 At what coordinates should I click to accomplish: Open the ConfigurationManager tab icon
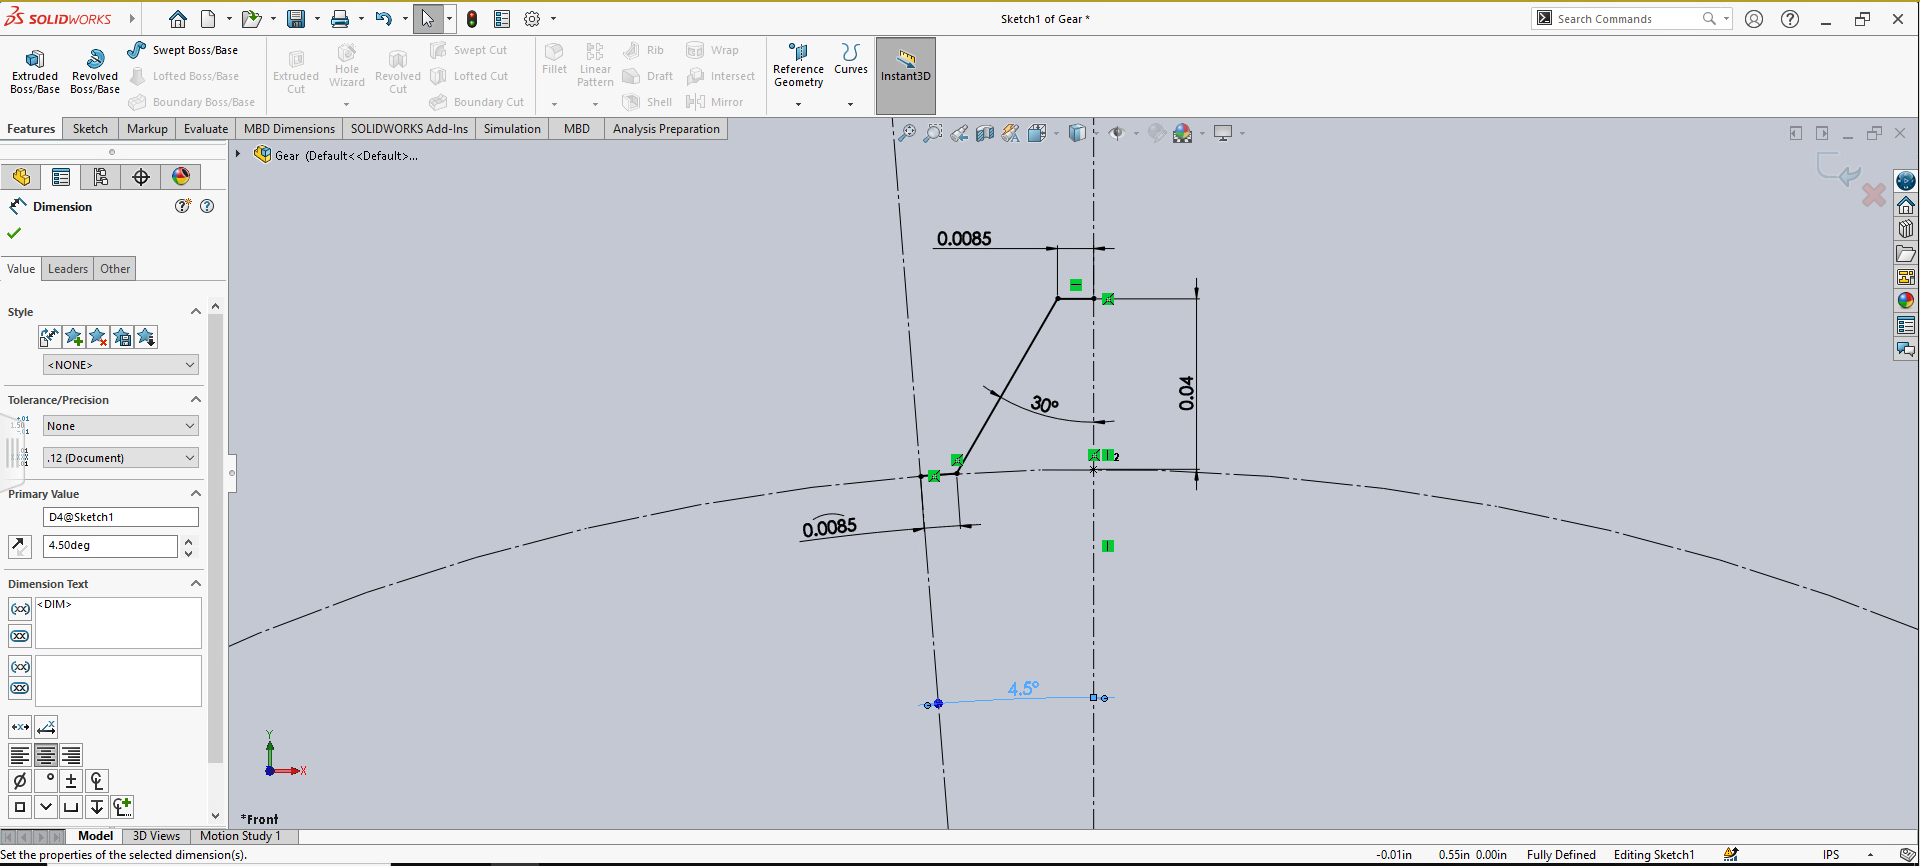101,177
